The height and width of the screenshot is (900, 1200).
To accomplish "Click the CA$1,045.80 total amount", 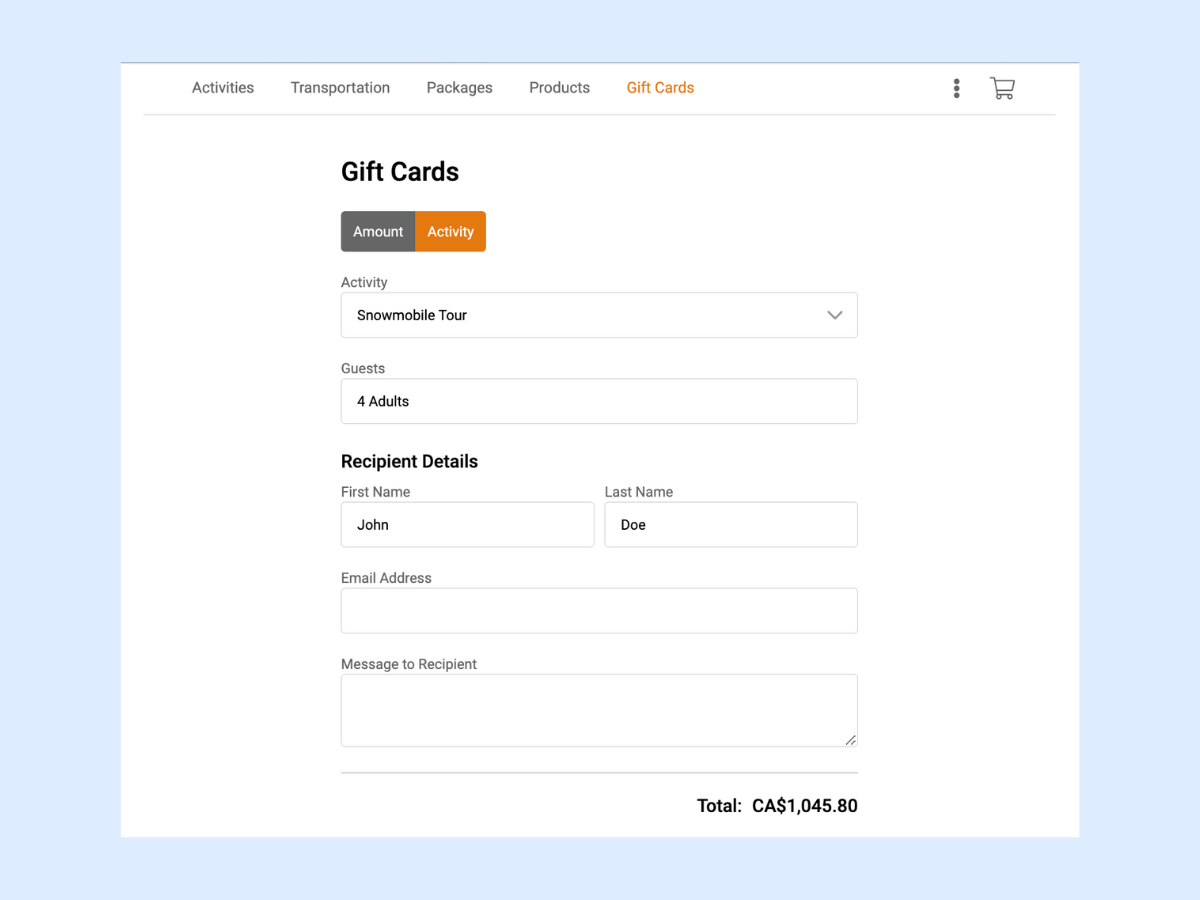I will click(x=805, y=805).
